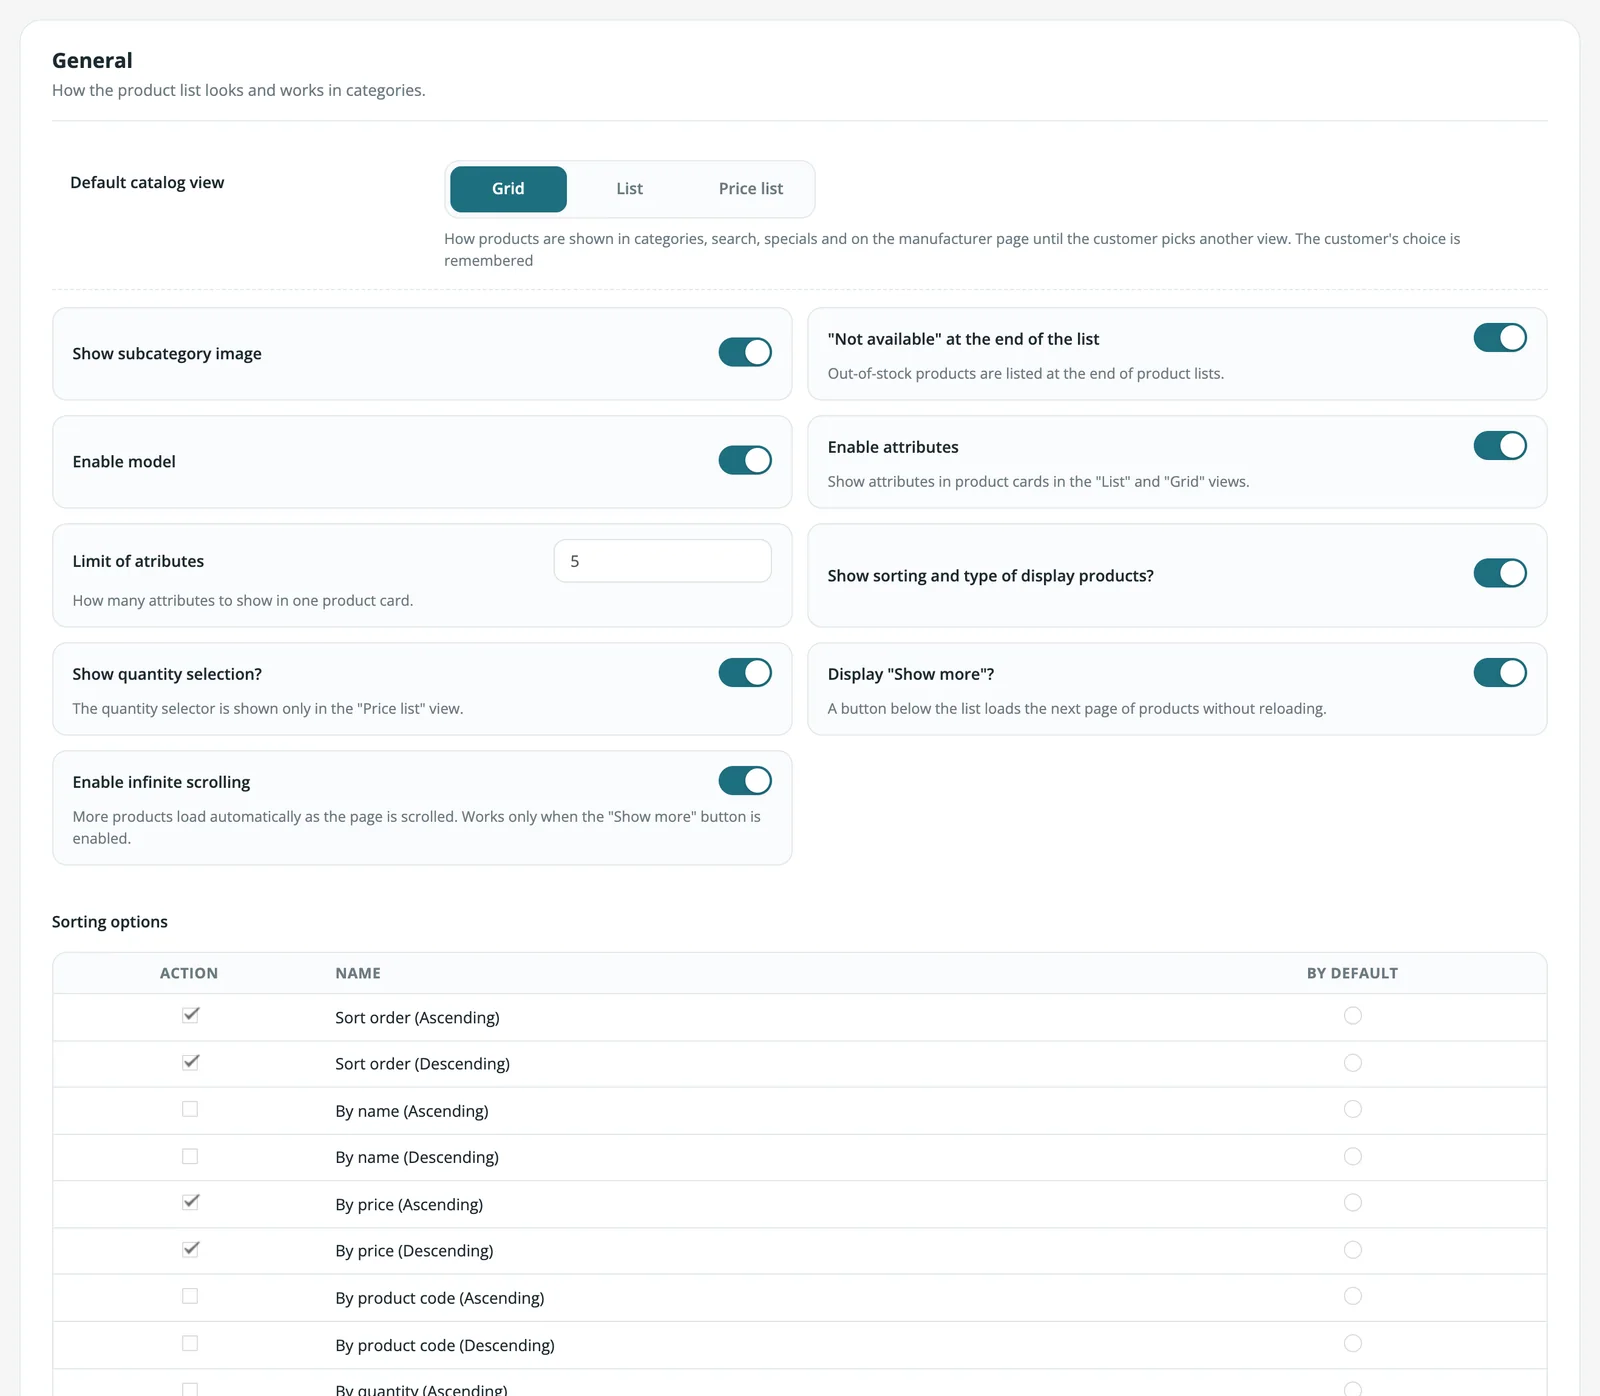Disable the Enable attributes switch
1600x1396 pixels.
point(1500,446)
